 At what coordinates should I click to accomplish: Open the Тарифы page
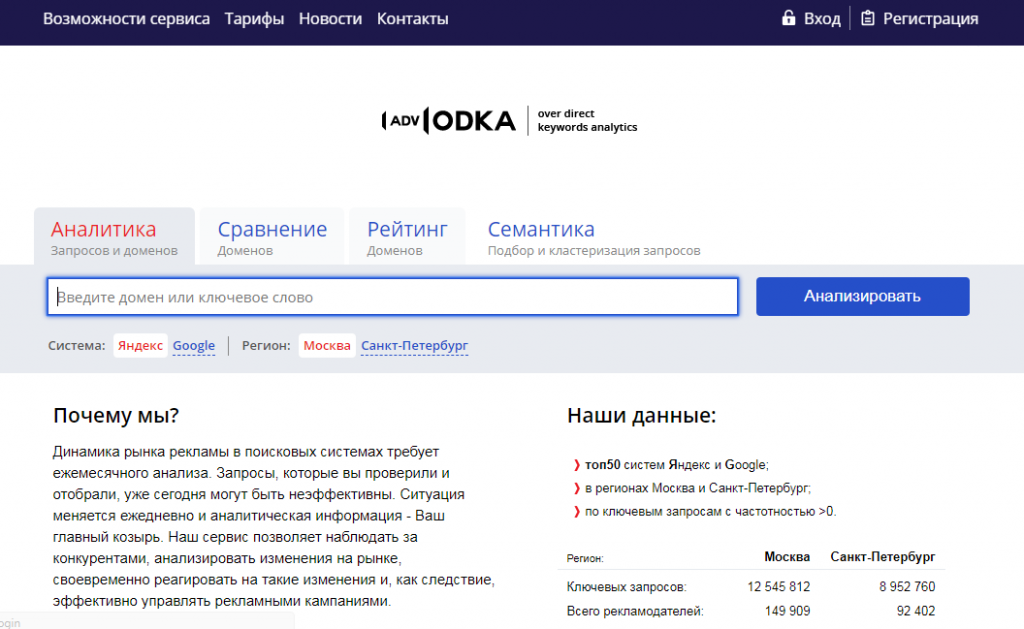254,18
